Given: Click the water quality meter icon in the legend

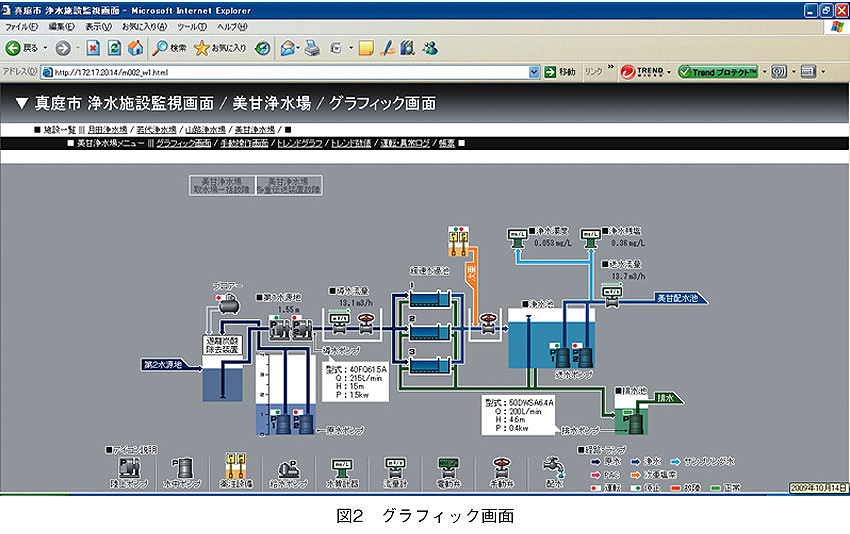Looking at the screenshot, I should coord(341,467).
